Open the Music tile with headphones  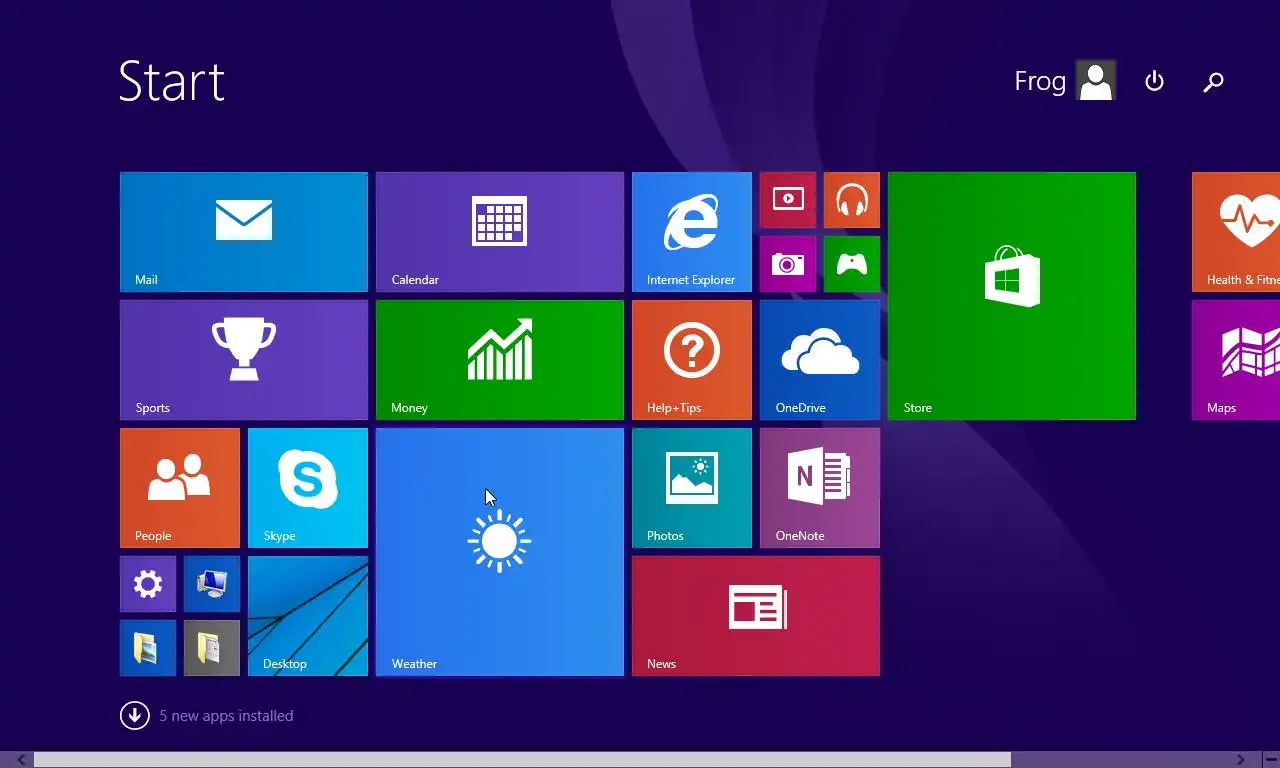coord(852,200)
